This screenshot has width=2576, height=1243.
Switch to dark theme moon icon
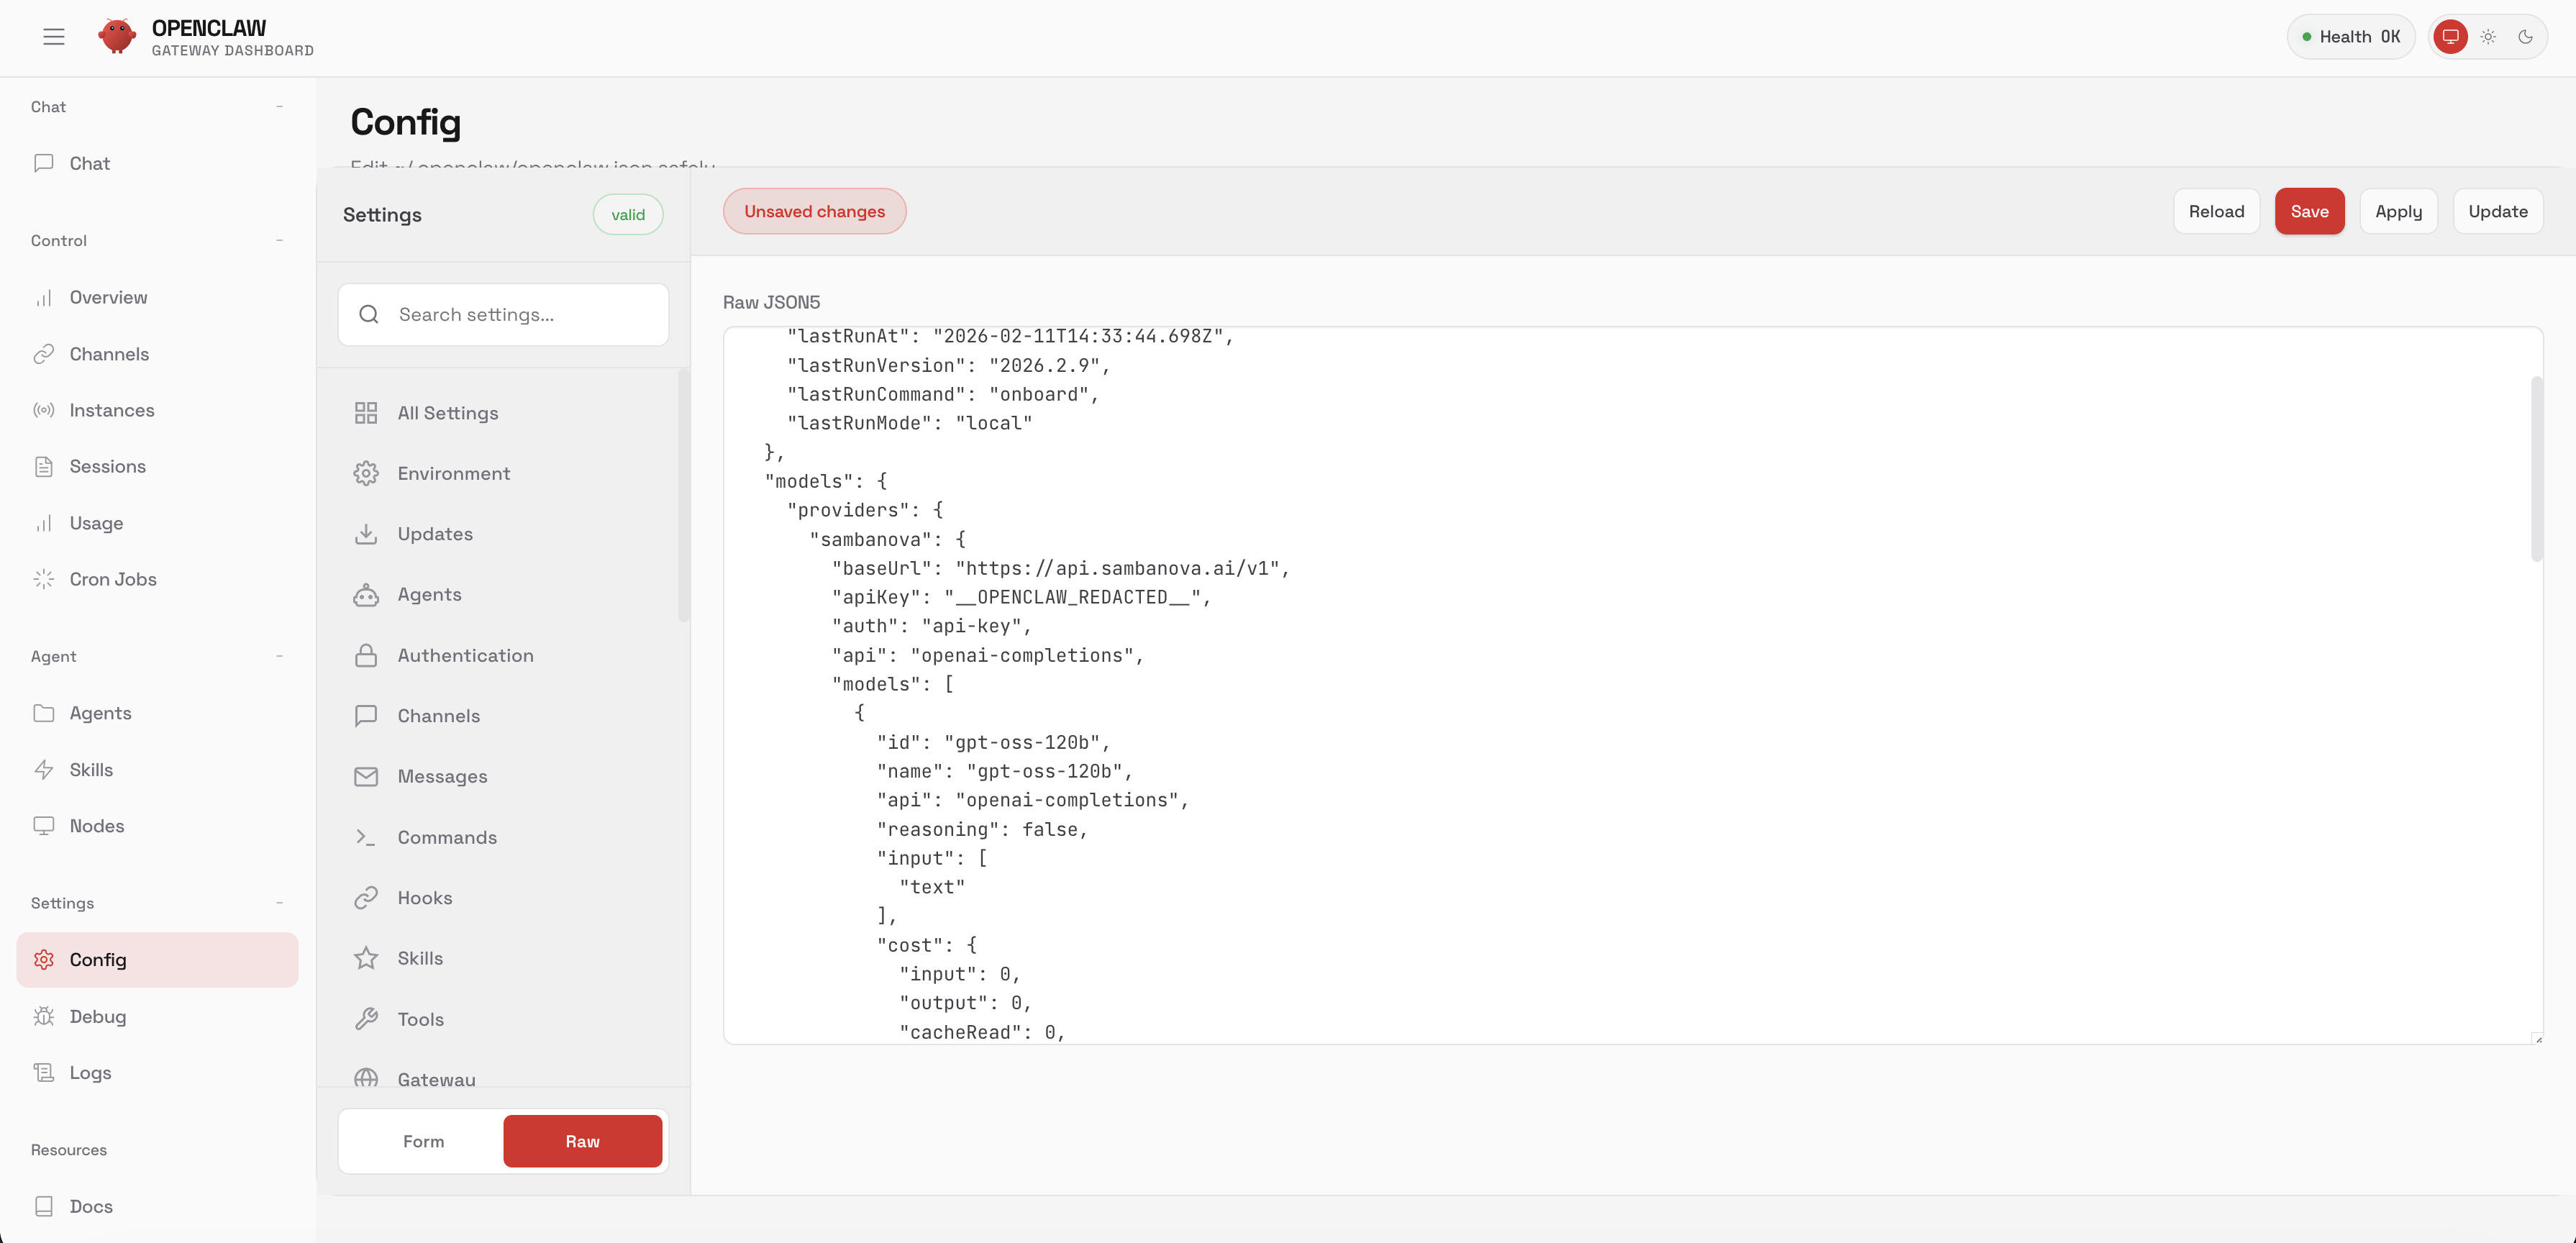[x=2525, y=37]
